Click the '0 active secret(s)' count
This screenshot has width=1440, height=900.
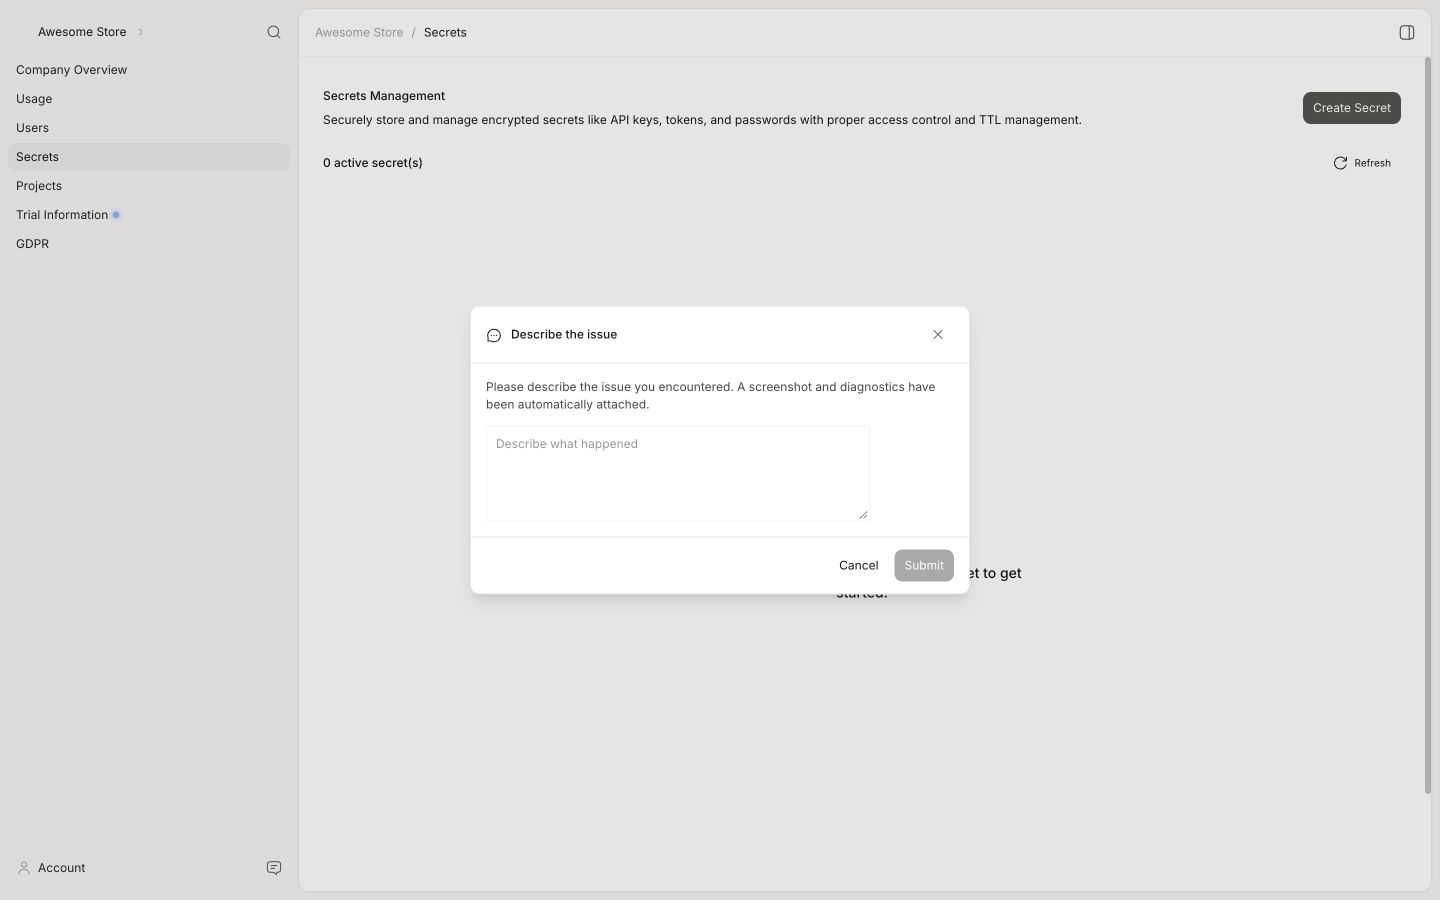point(373,163)
